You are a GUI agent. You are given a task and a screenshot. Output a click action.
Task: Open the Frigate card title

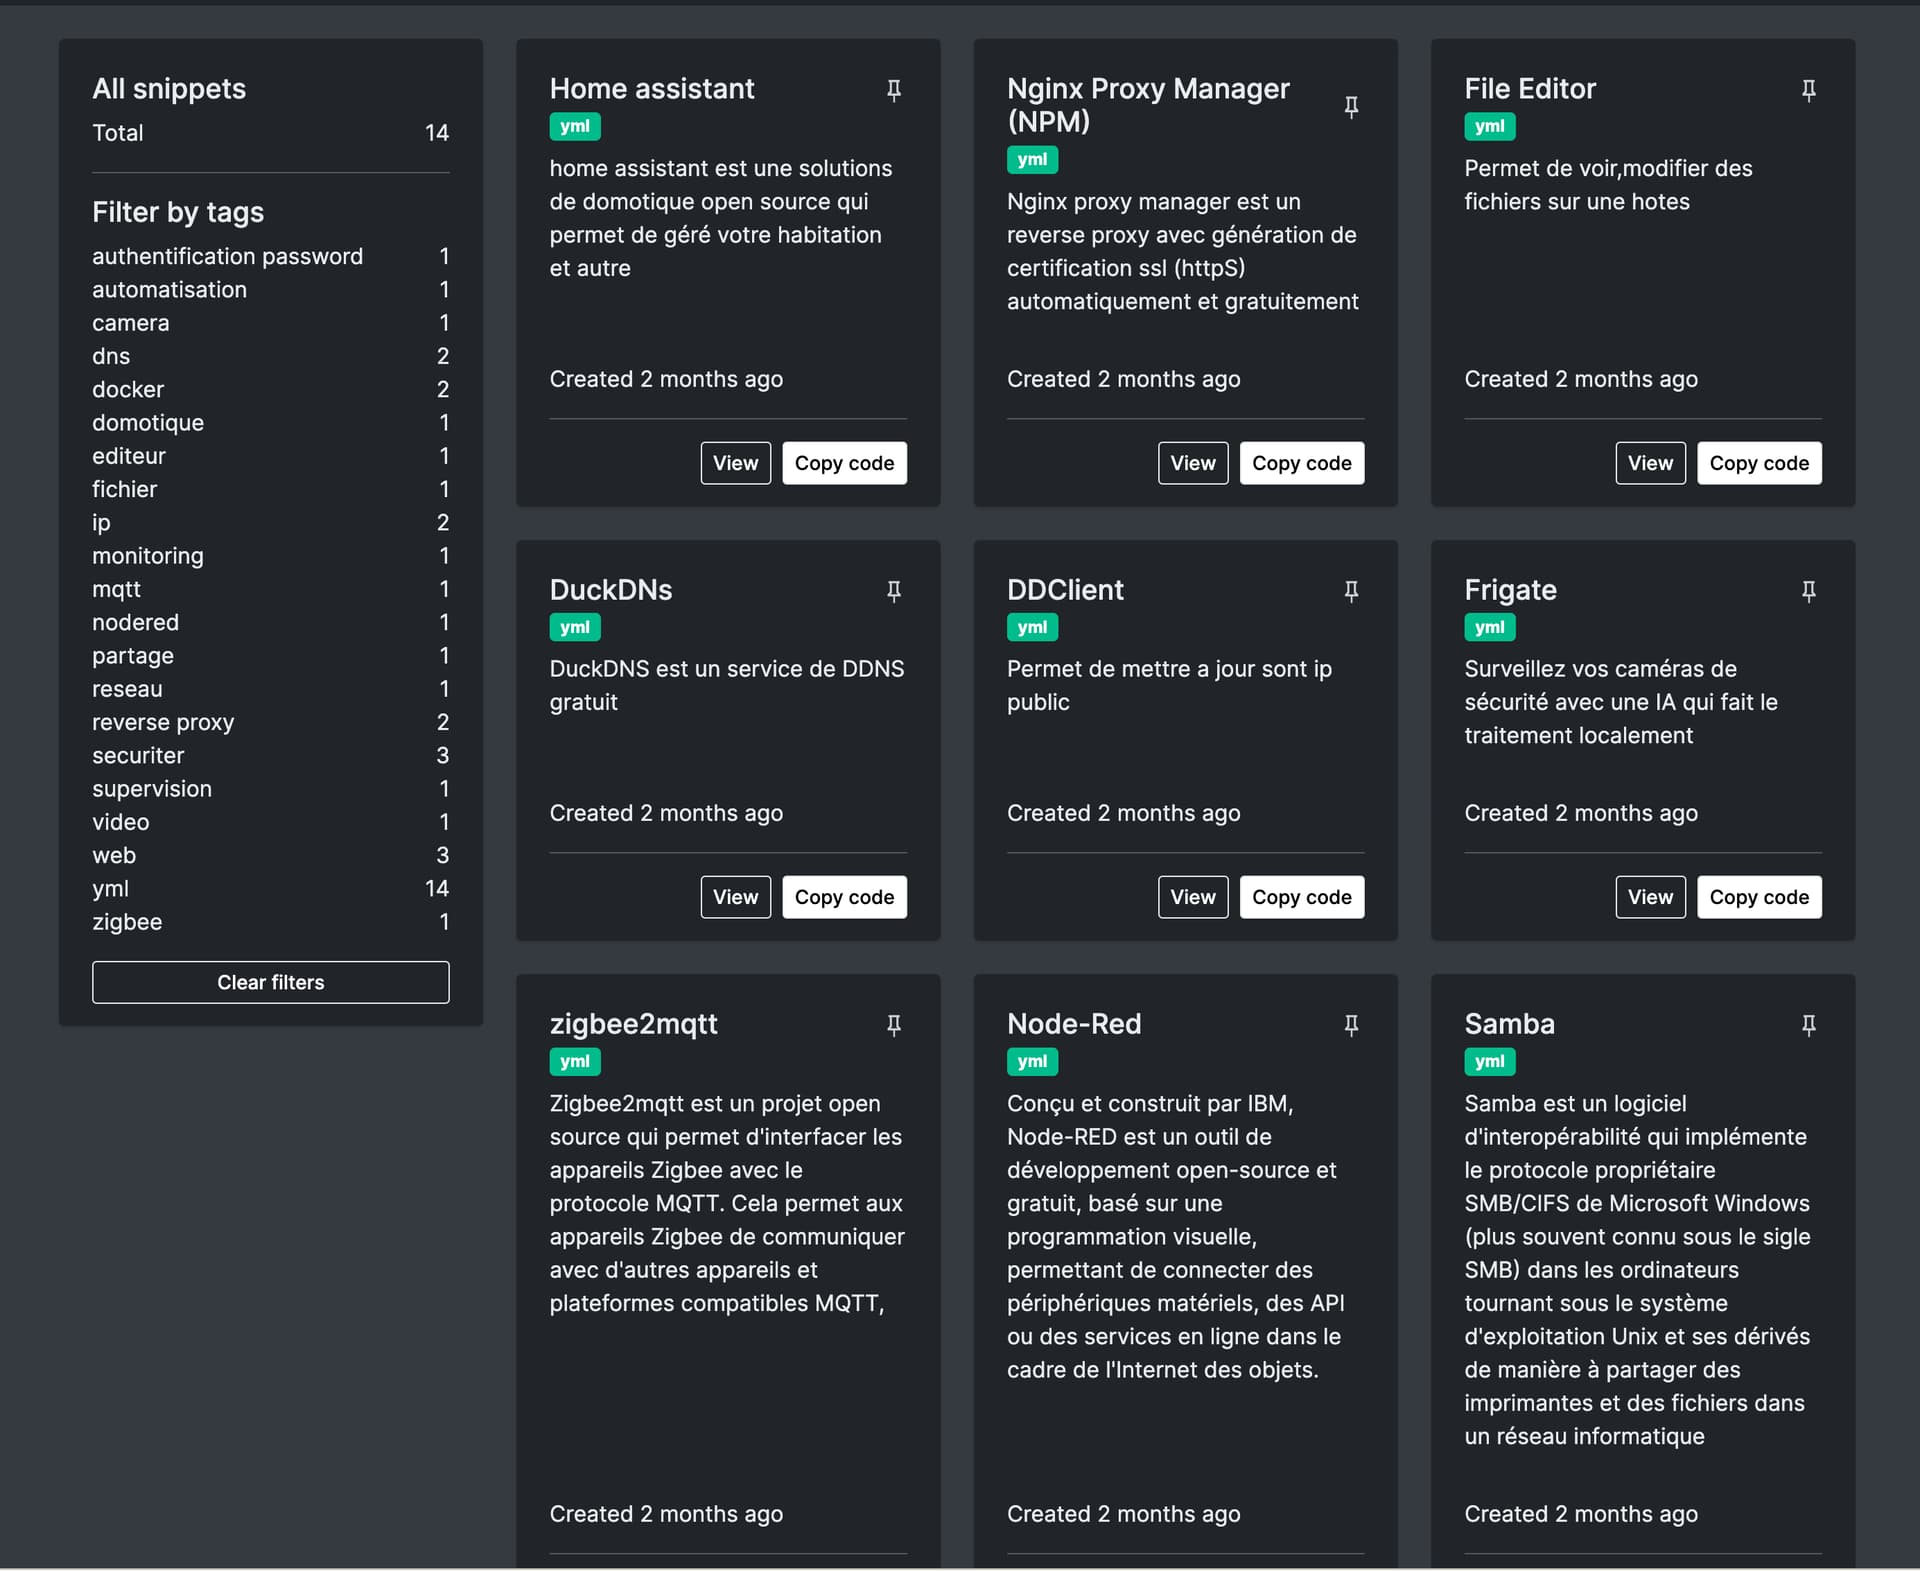[1510, 590]
